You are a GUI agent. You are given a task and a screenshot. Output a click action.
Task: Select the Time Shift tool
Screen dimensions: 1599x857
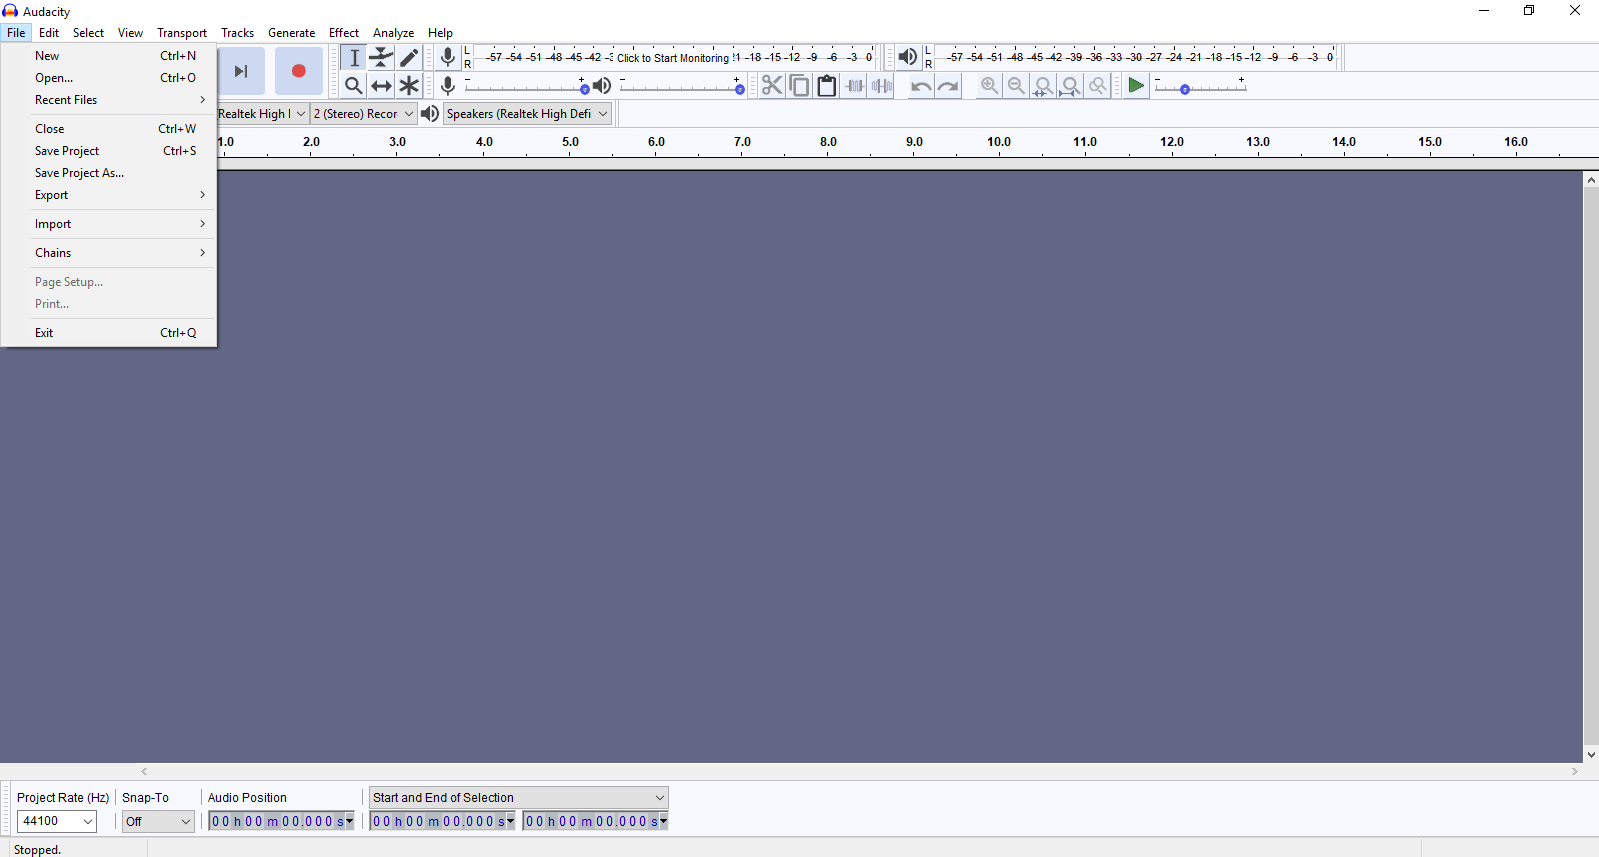381,86
